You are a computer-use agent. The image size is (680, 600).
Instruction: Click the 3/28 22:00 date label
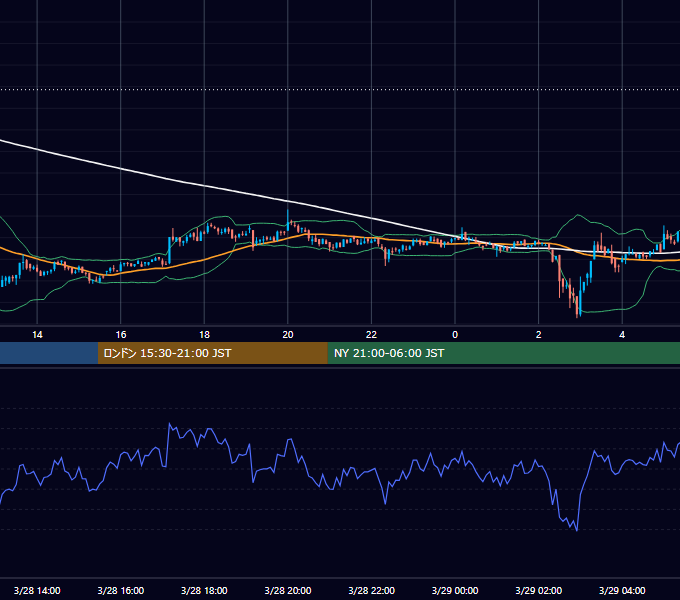(x=372, y=590)
